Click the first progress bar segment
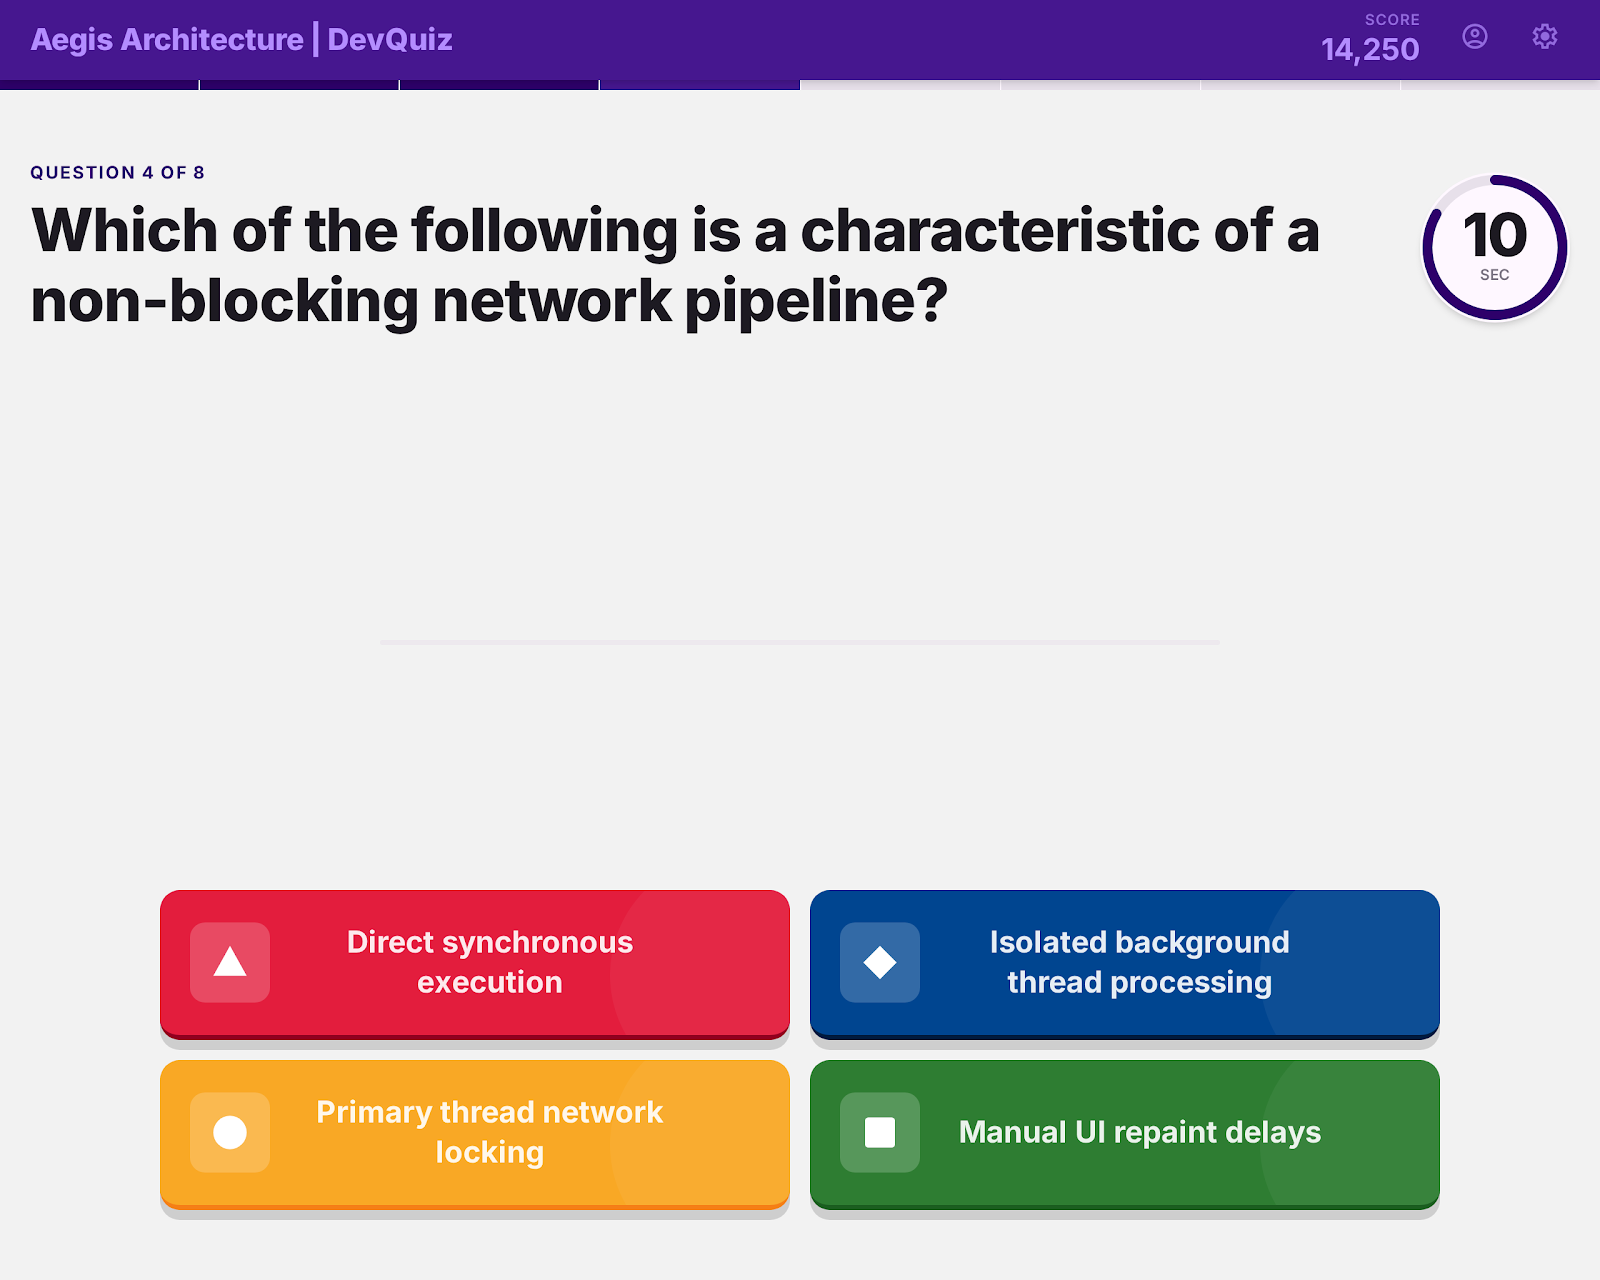The image size is (1600, 1280). point(99,85)
